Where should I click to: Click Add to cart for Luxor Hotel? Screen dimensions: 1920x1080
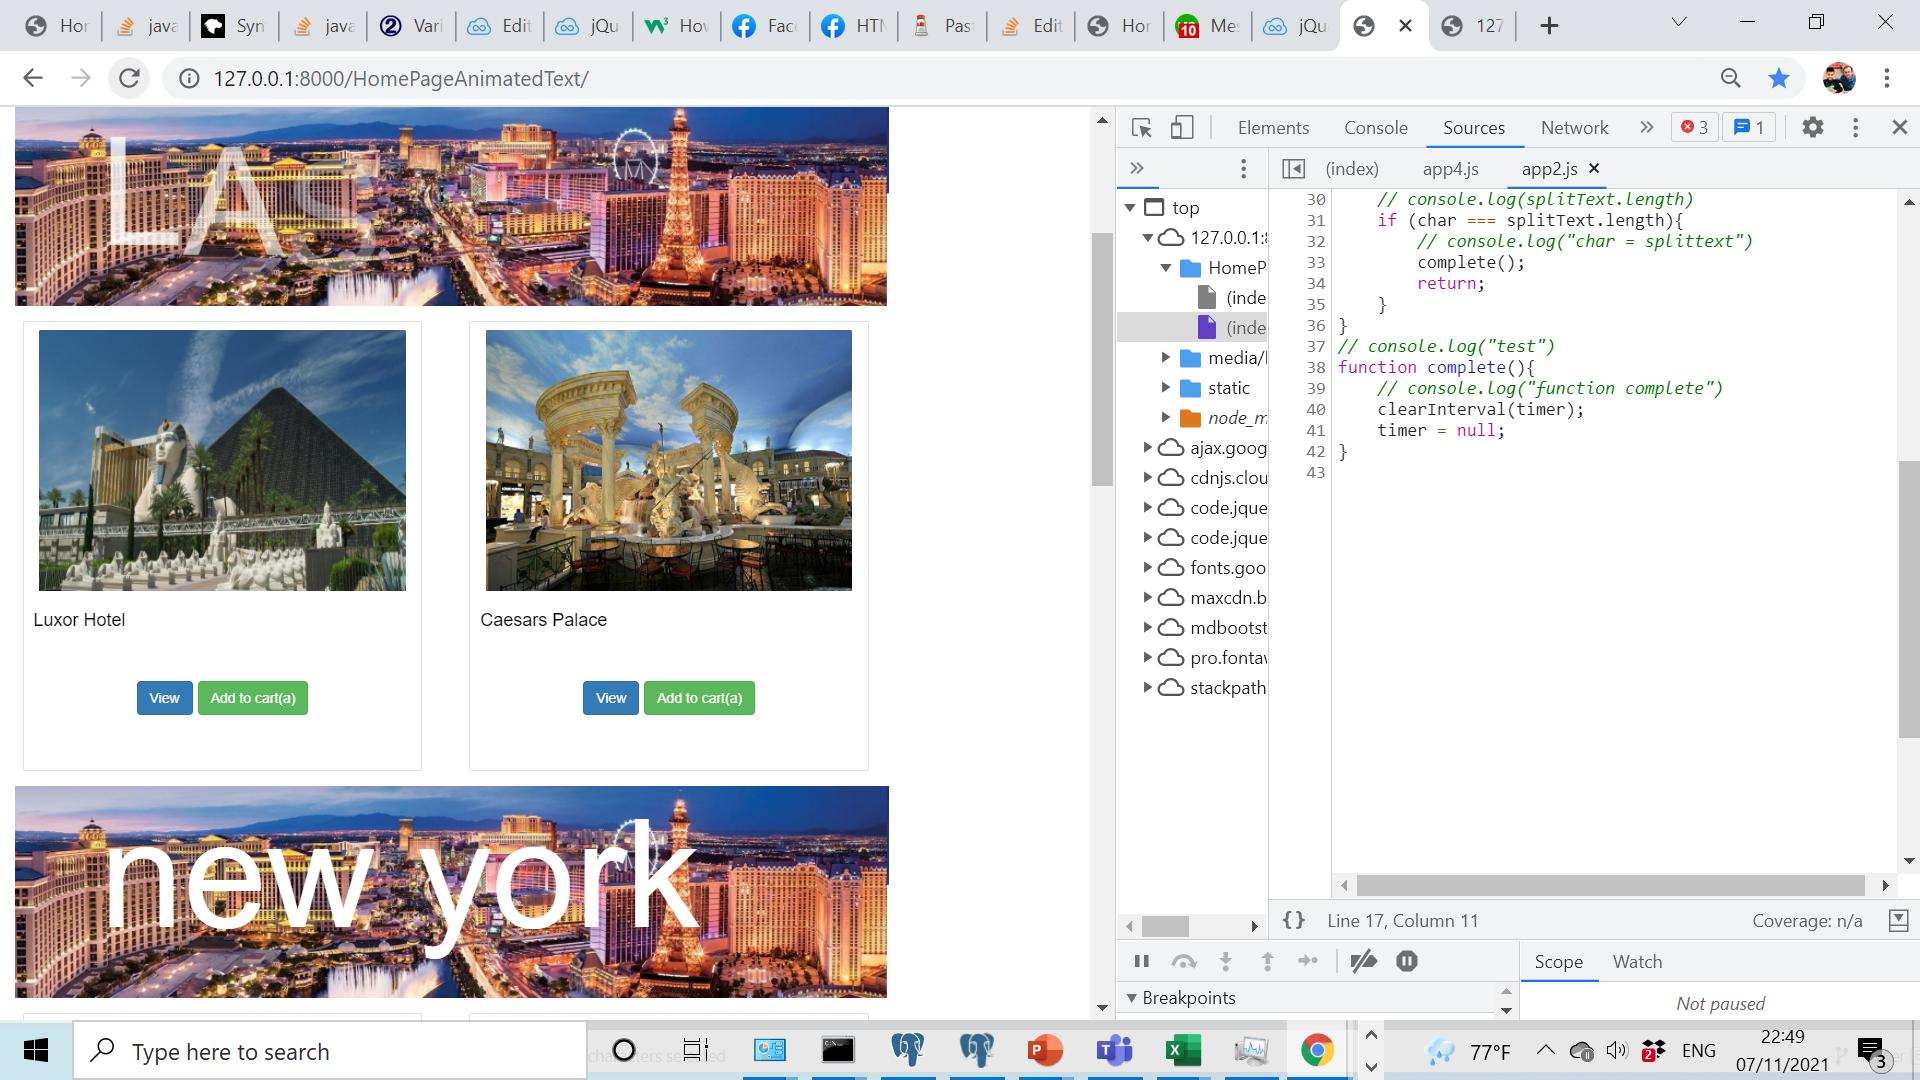[x=252, y=698]
